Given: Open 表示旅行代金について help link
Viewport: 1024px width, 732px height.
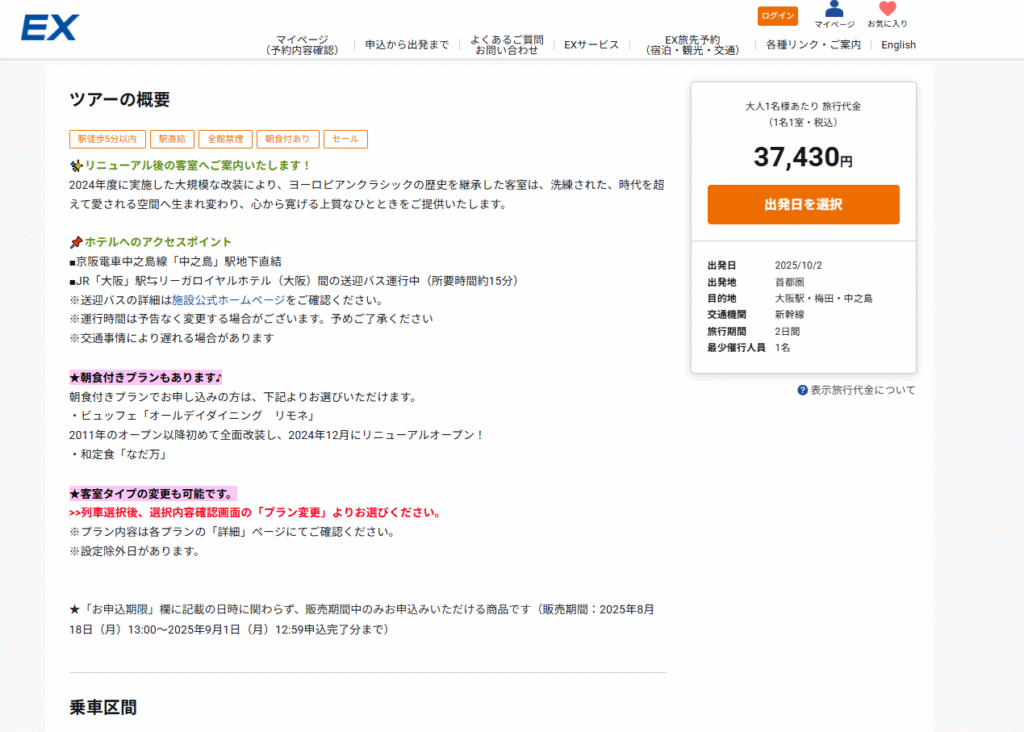Looking at the screenshot, I should (862, 390).
